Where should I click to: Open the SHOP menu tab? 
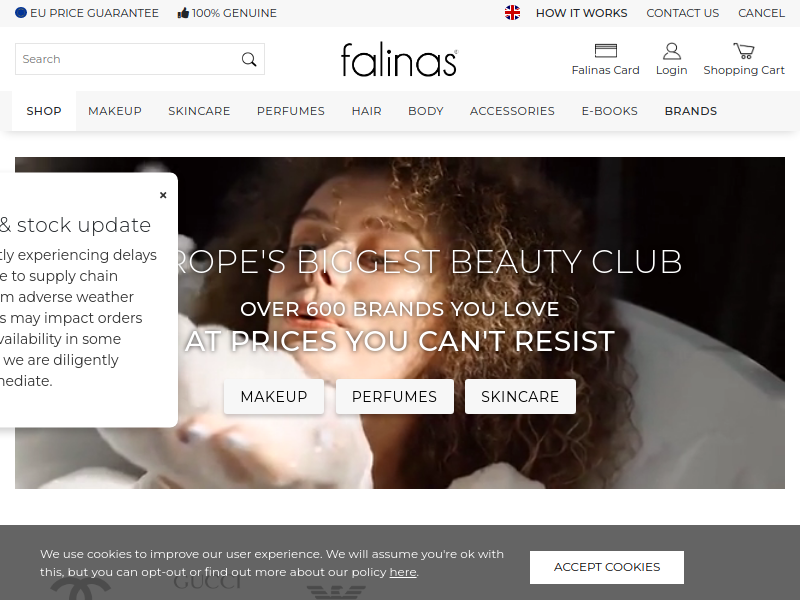pos(44,111)
